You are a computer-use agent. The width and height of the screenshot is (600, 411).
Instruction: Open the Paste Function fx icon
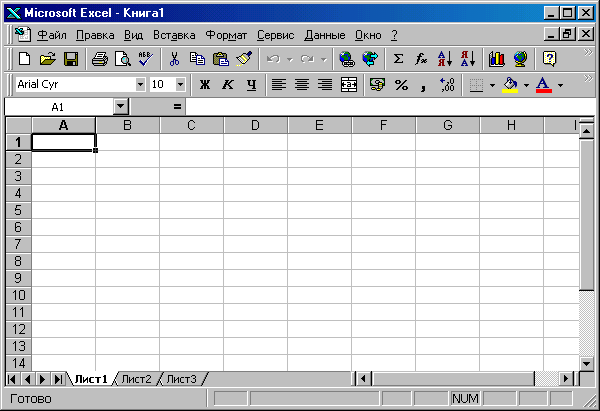421,59
